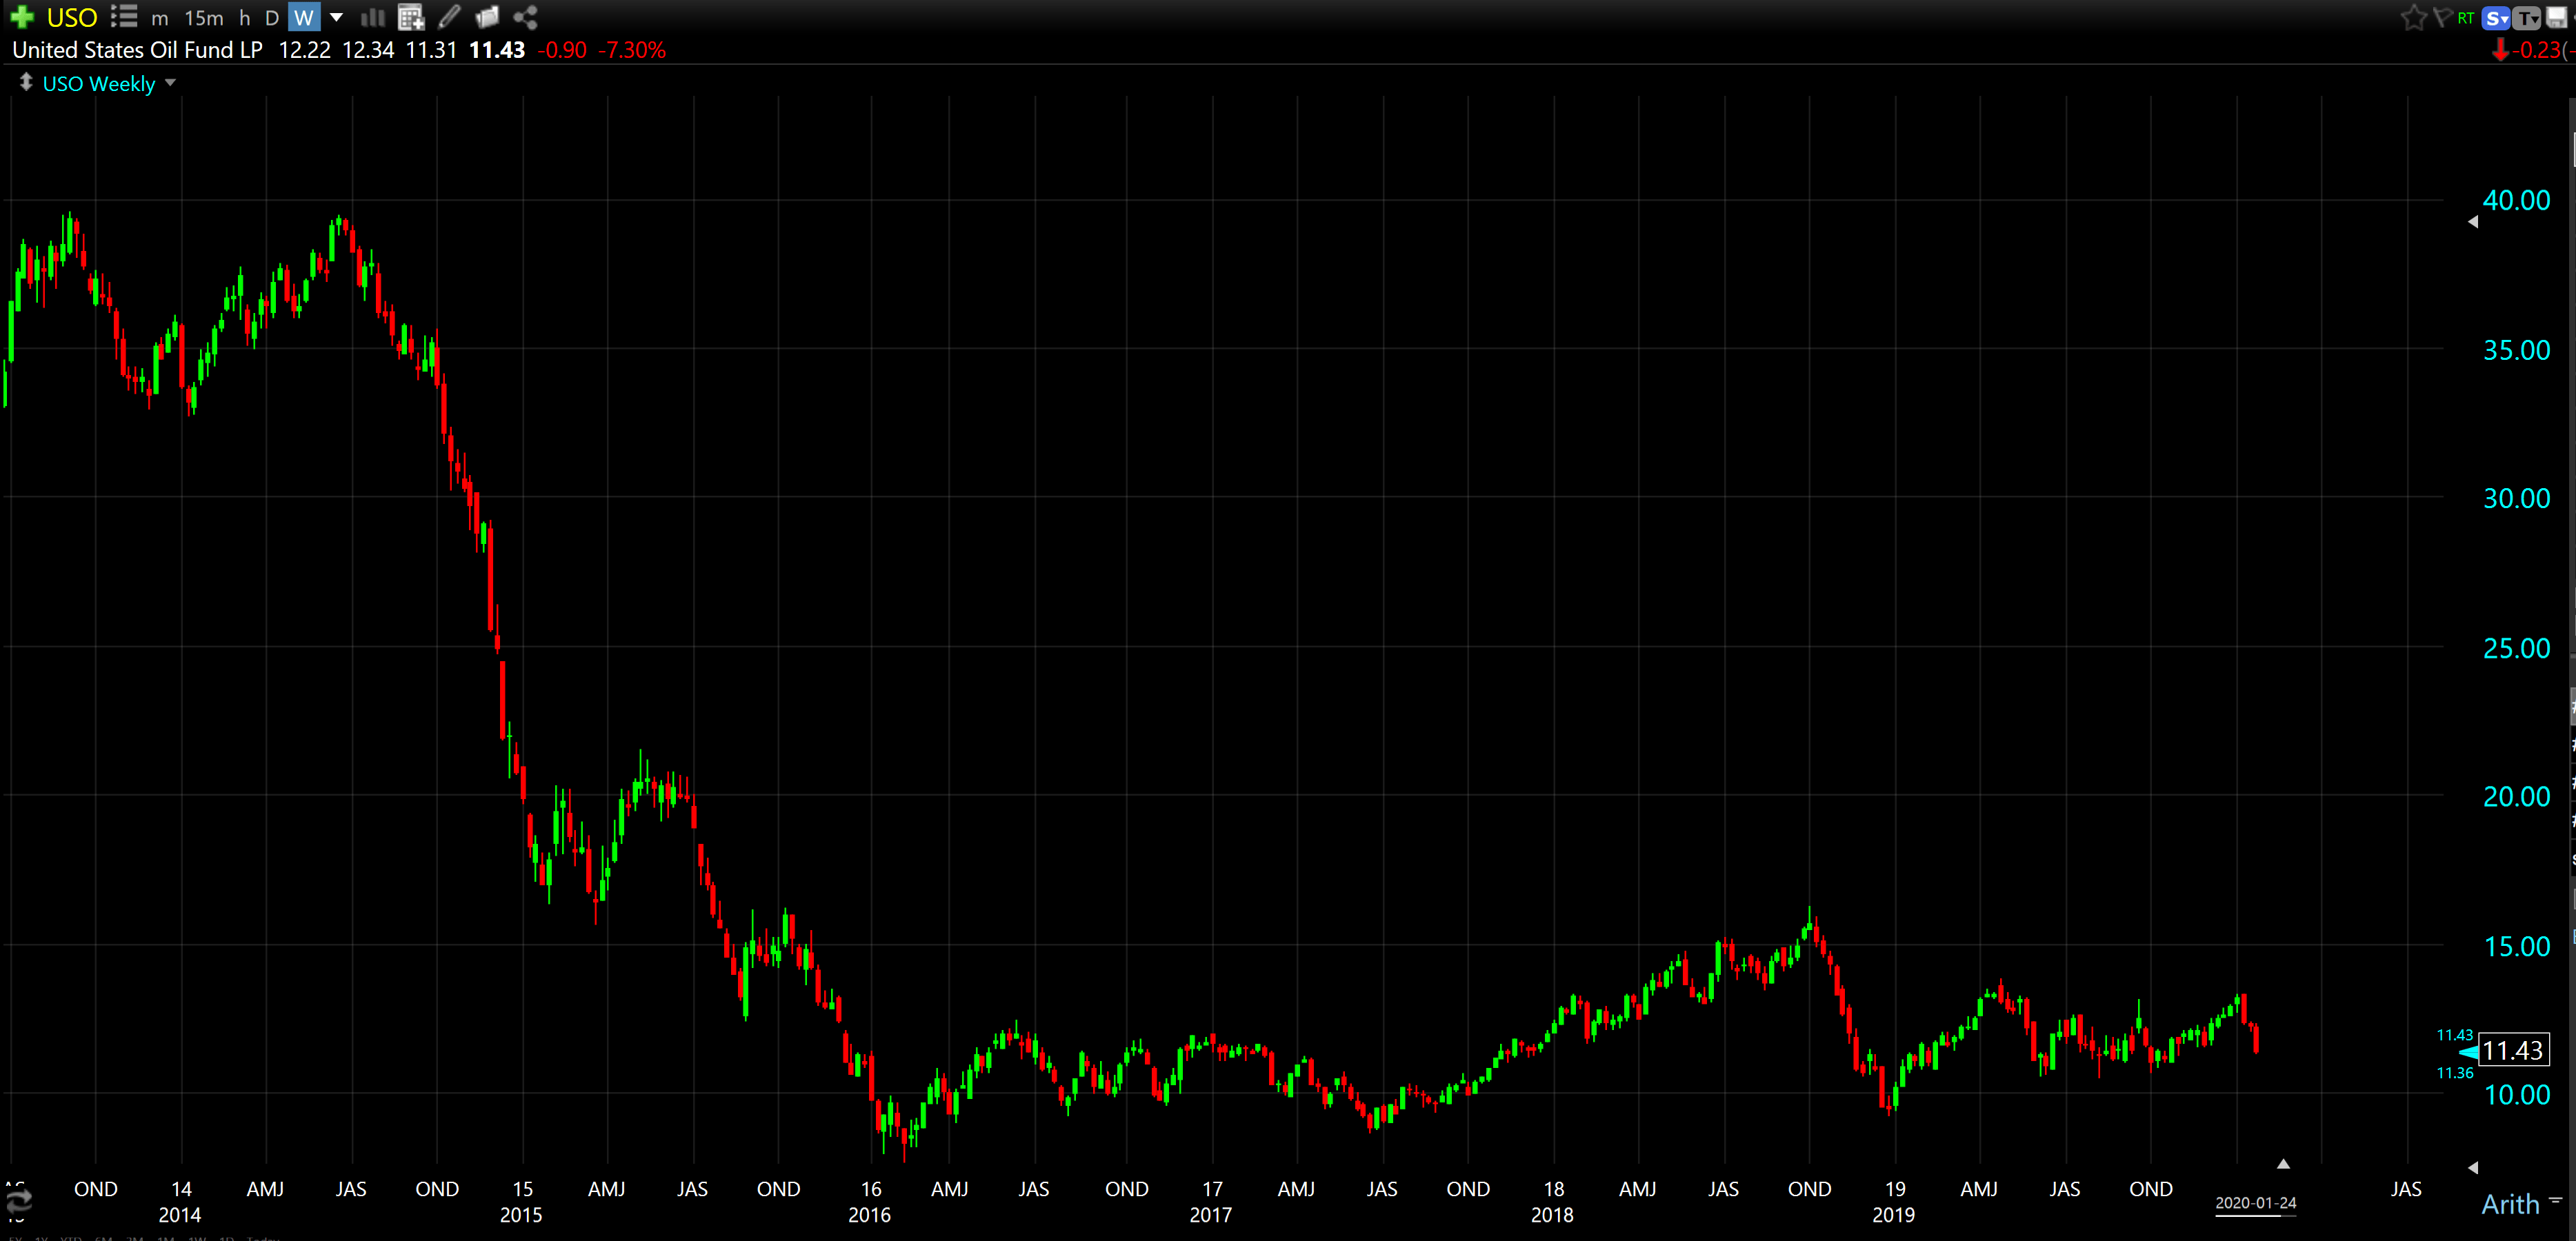Click the 40.00 price axis label
Image resolution: width=2576 pixels, height=1241 pixels.
coord(2517,200)
